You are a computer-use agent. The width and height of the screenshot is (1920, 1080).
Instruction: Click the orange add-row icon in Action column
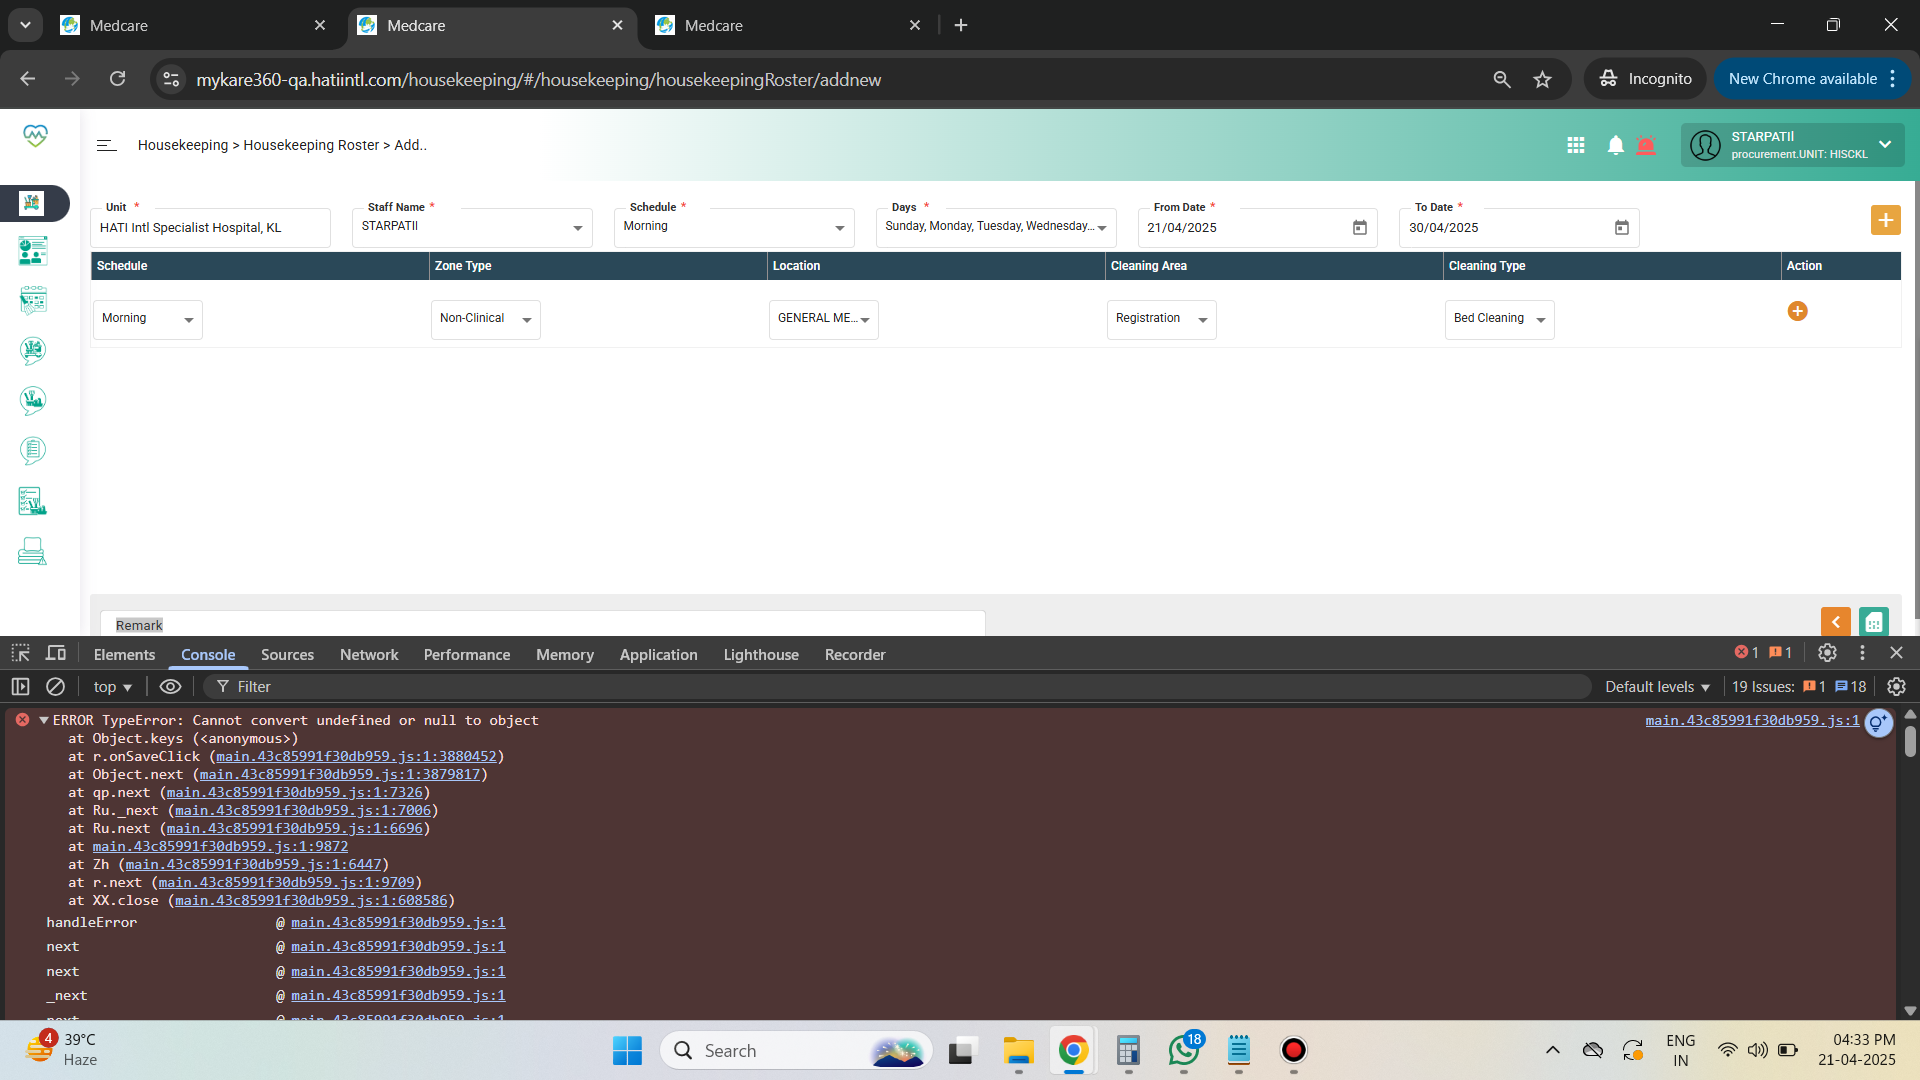pos(1797,311)
